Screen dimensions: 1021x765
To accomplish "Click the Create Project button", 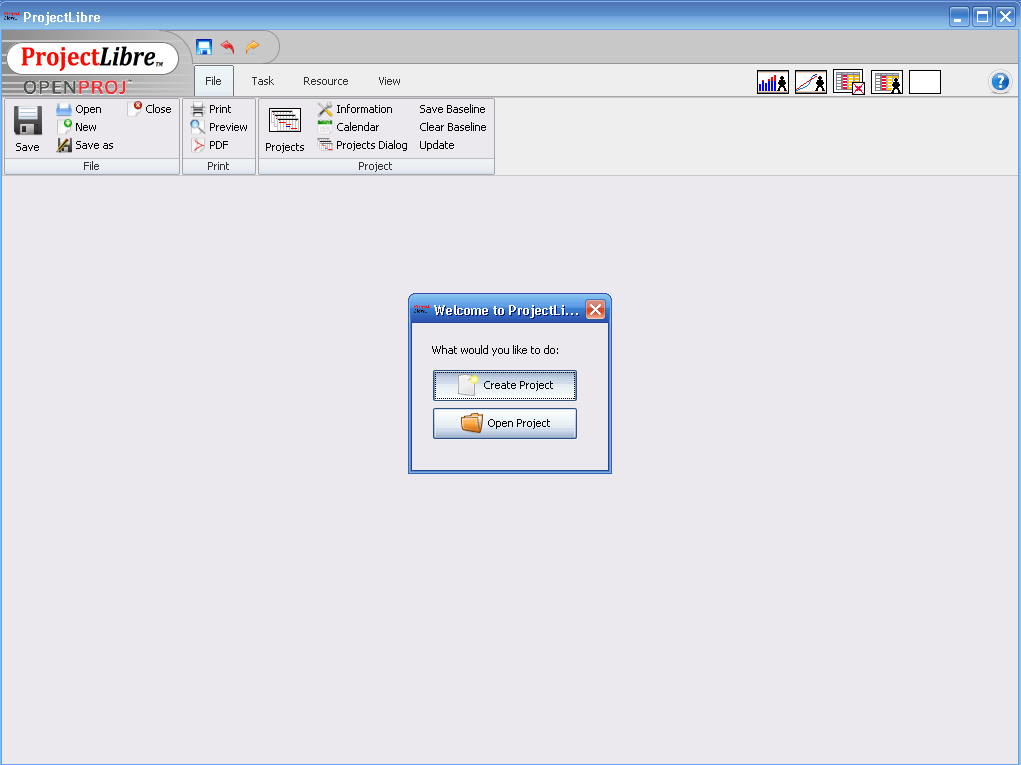I will (505, 385).
